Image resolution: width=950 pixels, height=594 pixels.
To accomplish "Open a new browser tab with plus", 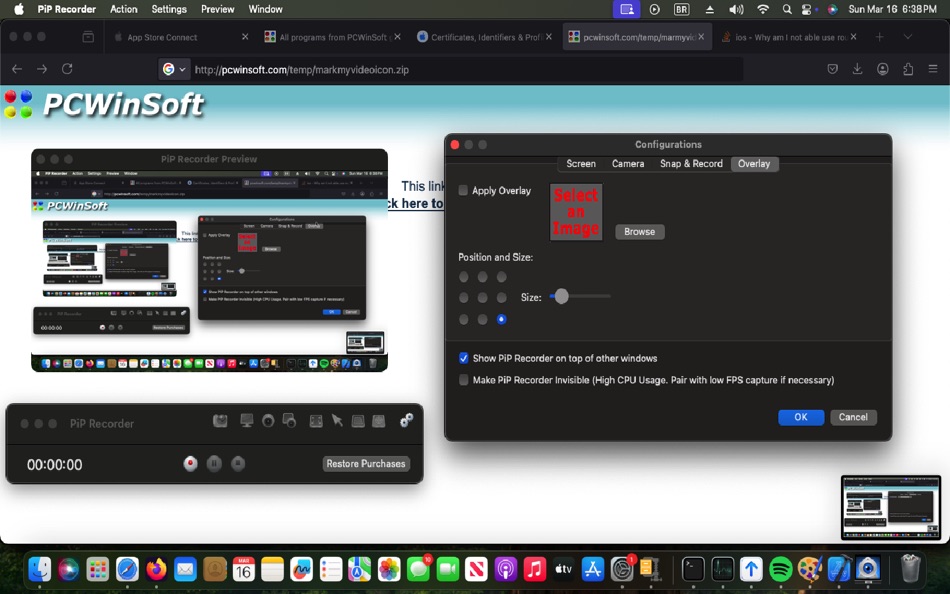I will coord(879,37).
